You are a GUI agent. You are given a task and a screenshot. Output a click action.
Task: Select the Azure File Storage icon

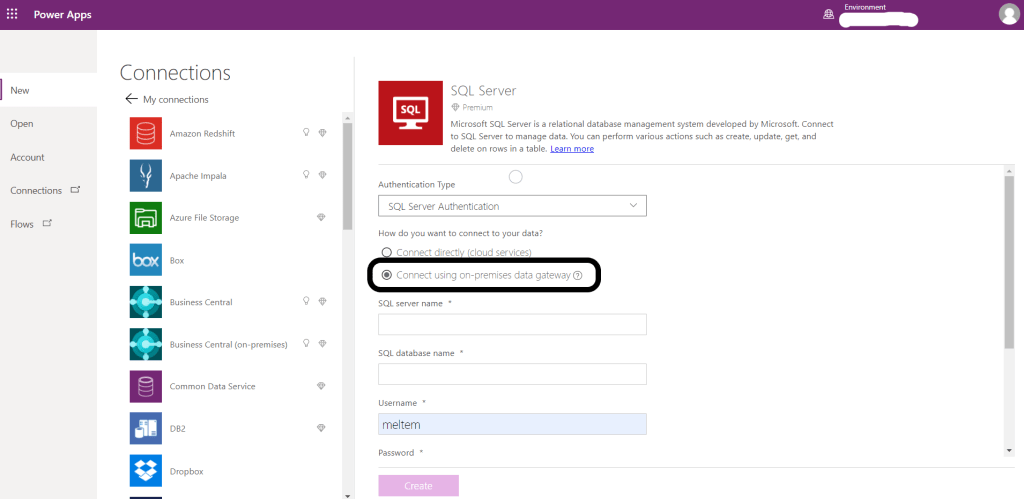click(146, 217)
